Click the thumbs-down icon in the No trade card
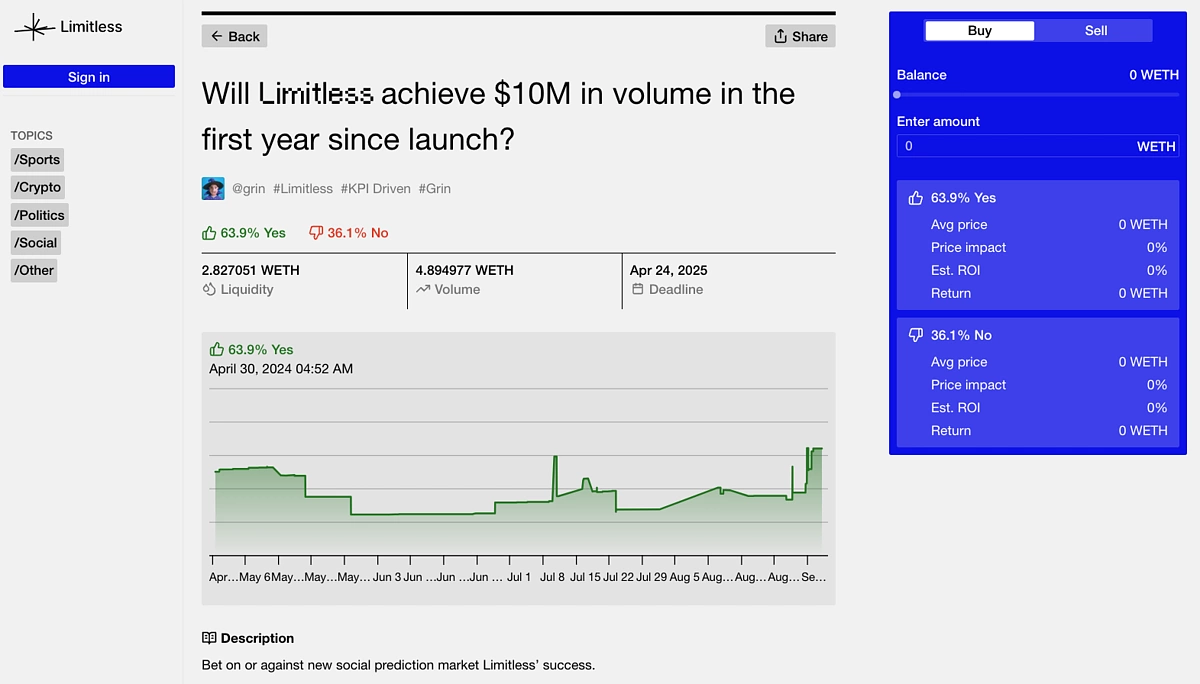 pyautogui.click(x=915, y=335)
